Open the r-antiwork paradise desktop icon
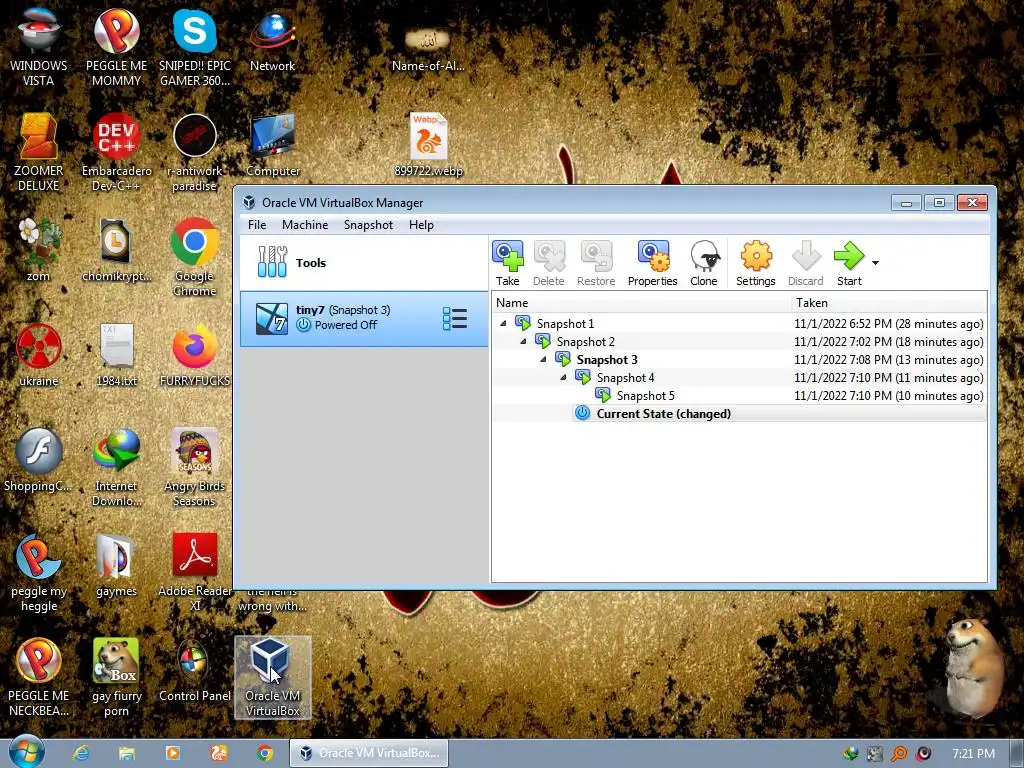Viewport: 1024px width, 768px height. tap(195, 152)
